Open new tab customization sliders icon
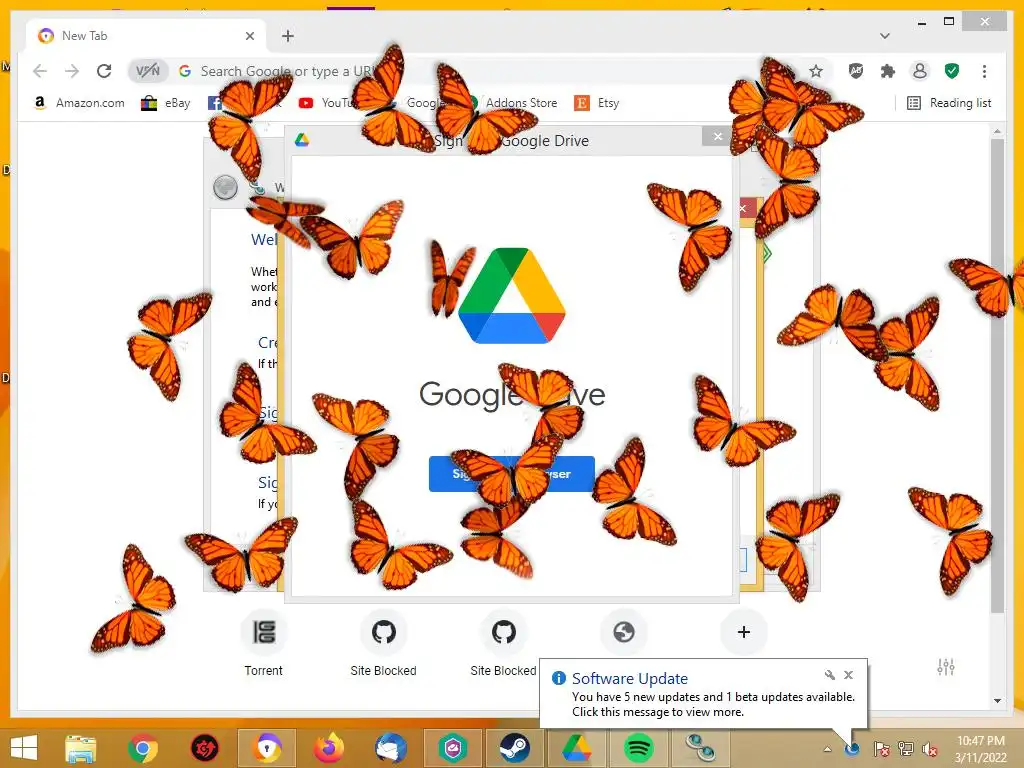Viewport: 1024px width, 768px height. [946, 667]
